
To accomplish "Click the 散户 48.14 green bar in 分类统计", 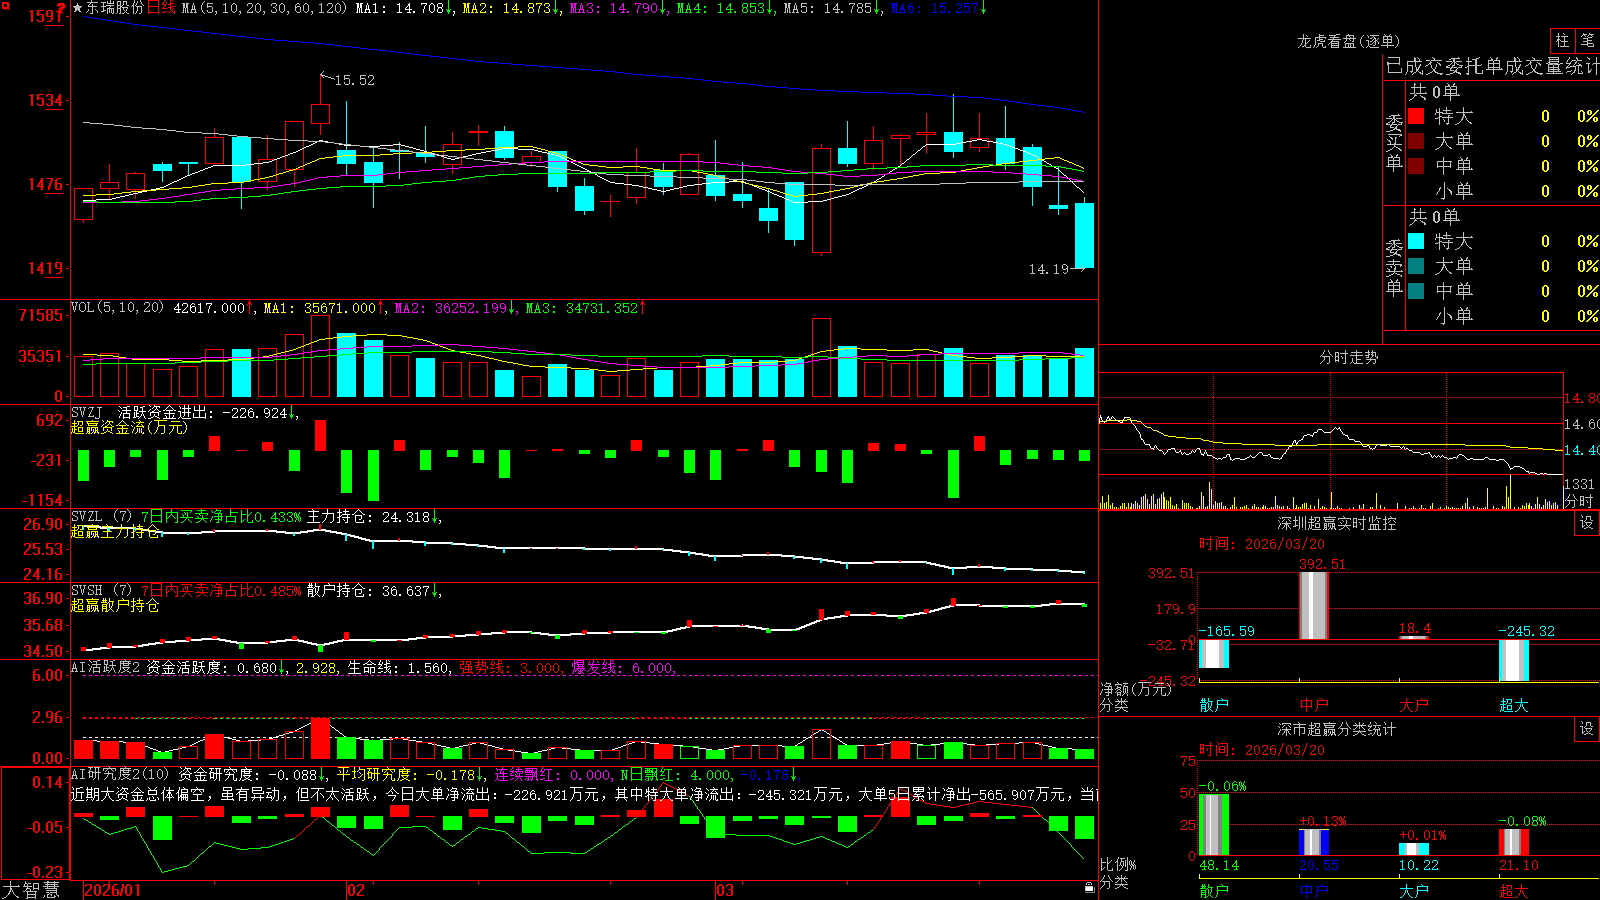I will (x=1213, y=825).
